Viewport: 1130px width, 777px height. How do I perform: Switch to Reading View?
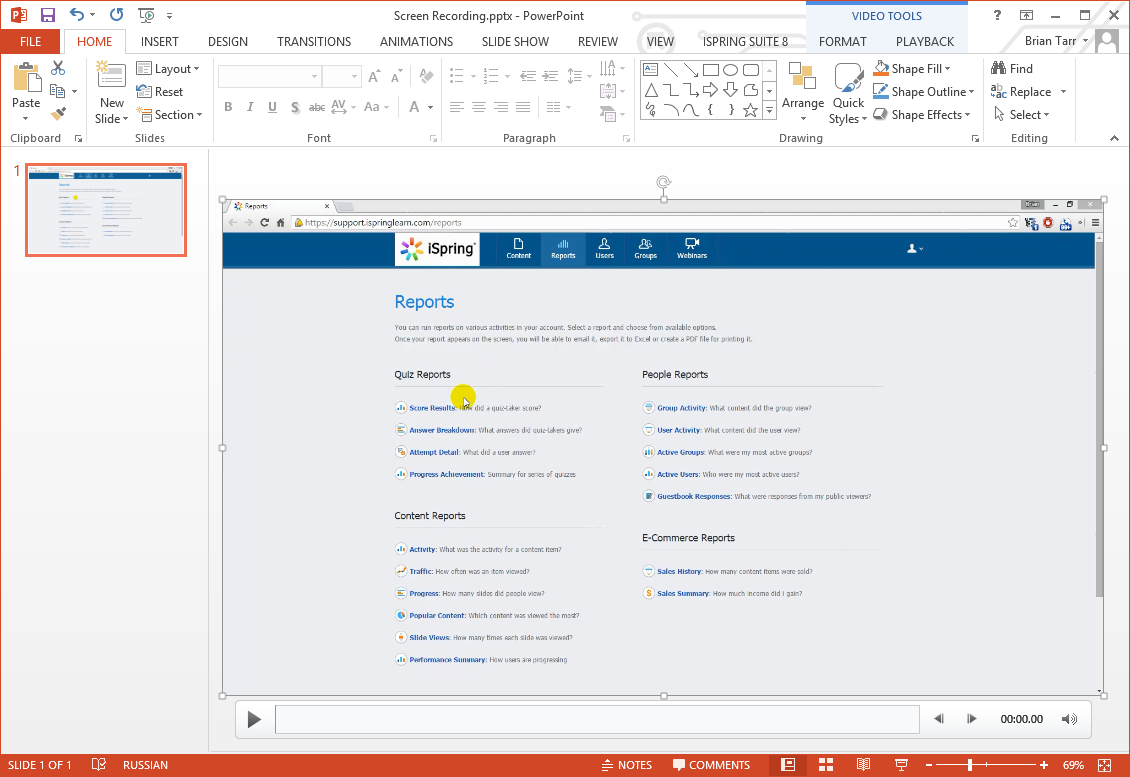tap(863, 765)
